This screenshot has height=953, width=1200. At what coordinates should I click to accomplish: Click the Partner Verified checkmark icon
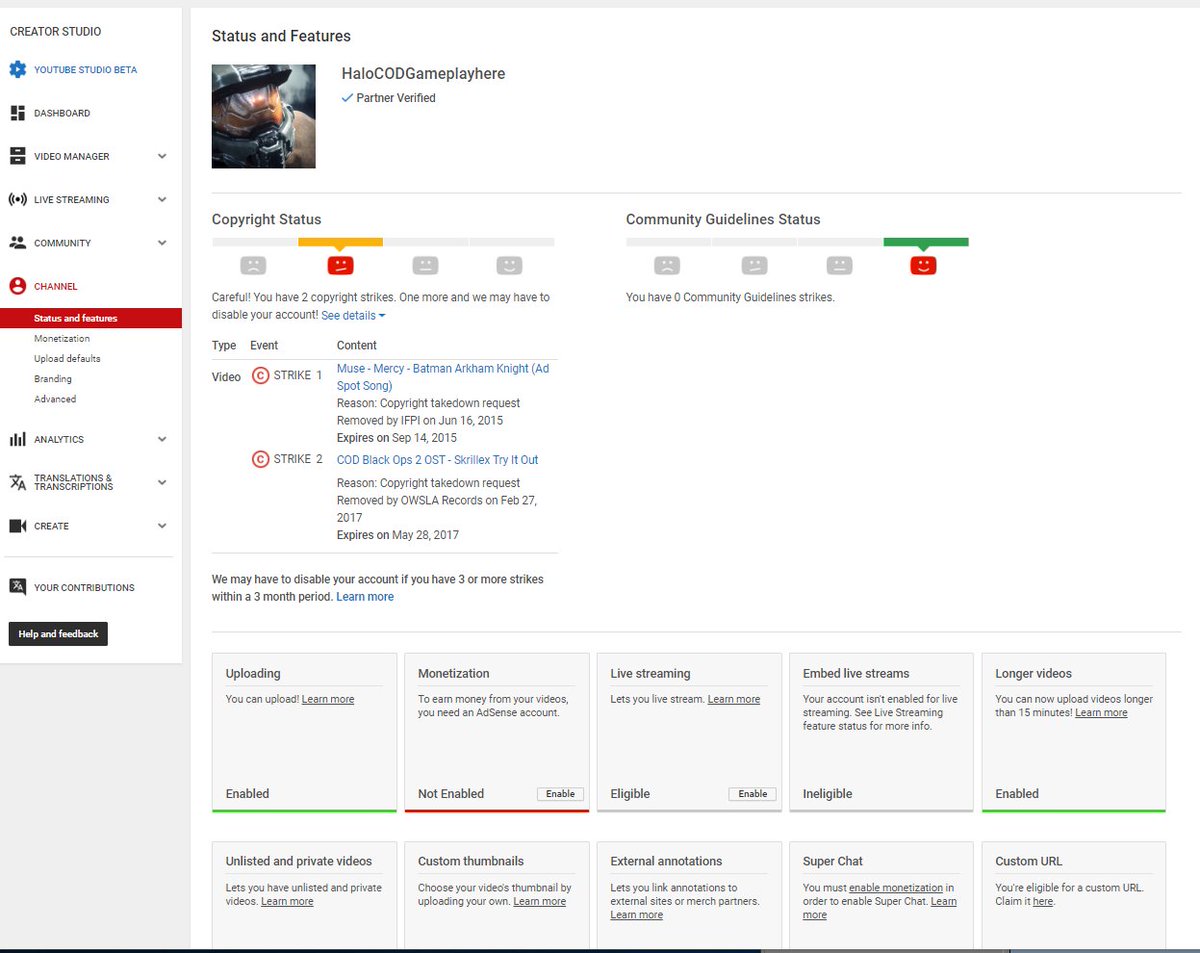[347, 98]
